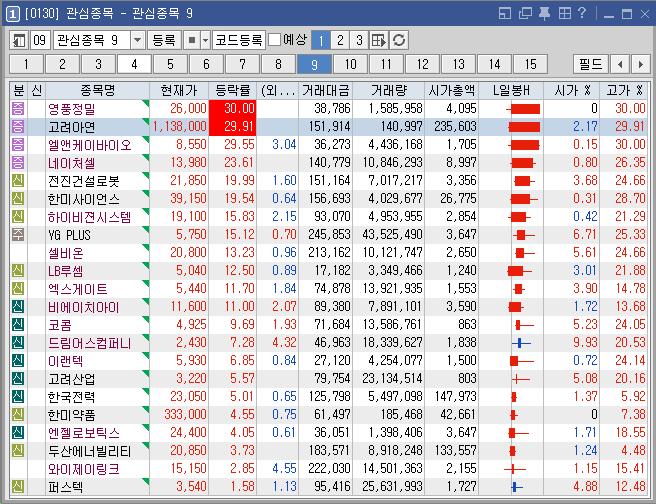Click the daily candle bar for 영풍정밀
Screen dimensions: 656x504
point(523,109)
